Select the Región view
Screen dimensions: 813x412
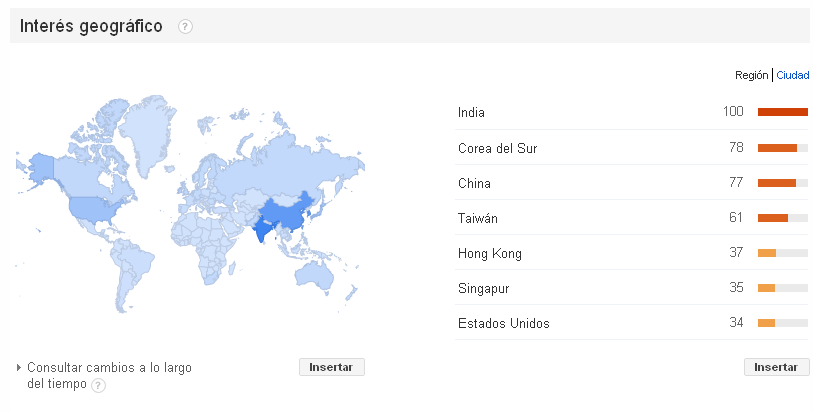[751, 75]
